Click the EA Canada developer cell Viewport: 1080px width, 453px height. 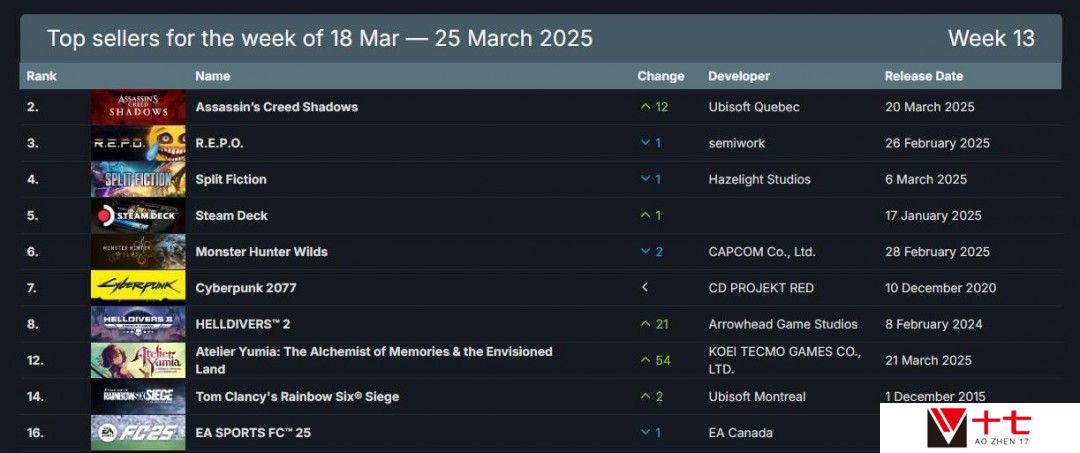(742, 432)
